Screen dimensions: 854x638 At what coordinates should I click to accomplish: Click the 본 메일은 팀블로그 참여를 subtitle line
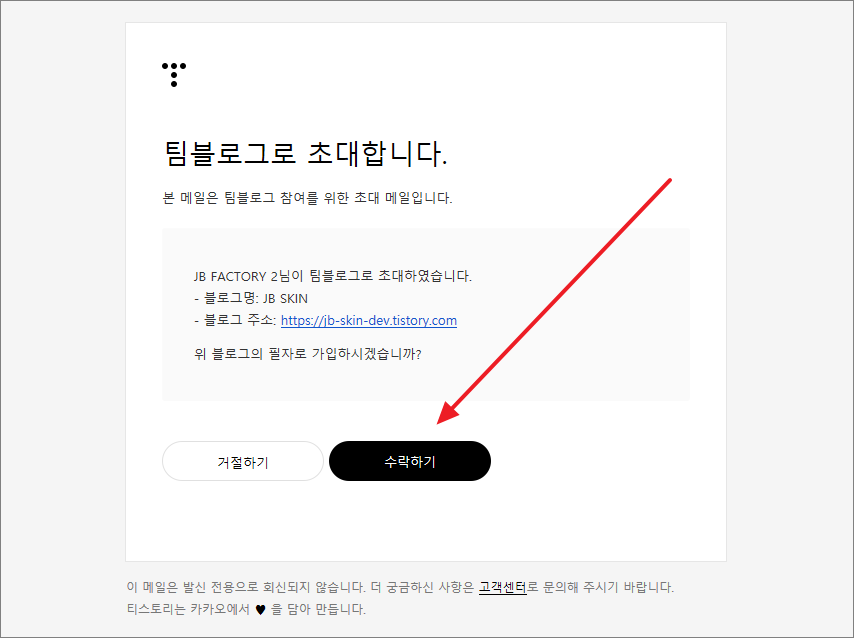pyautogui.click(x=307, y=198)
